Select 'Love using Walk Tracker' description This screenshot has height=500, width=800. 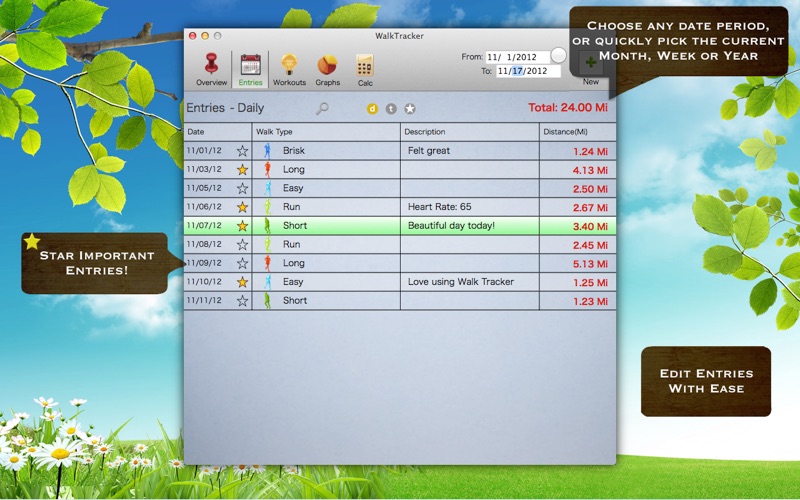click(x=470, y=282)
